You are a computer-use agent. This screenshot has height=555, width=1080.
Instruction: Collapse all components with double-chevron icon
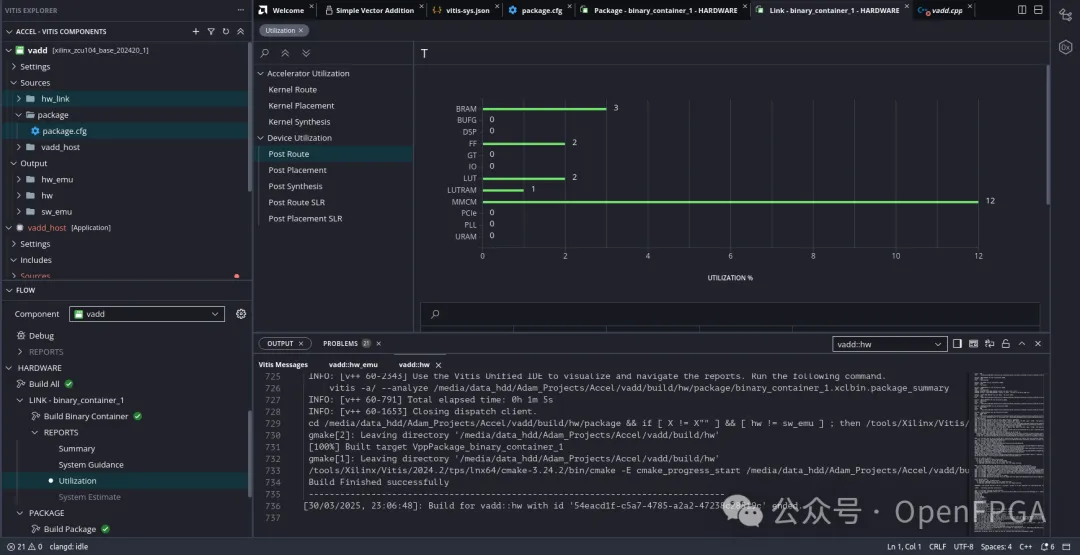pyautogui.click(x=240, y=32)
